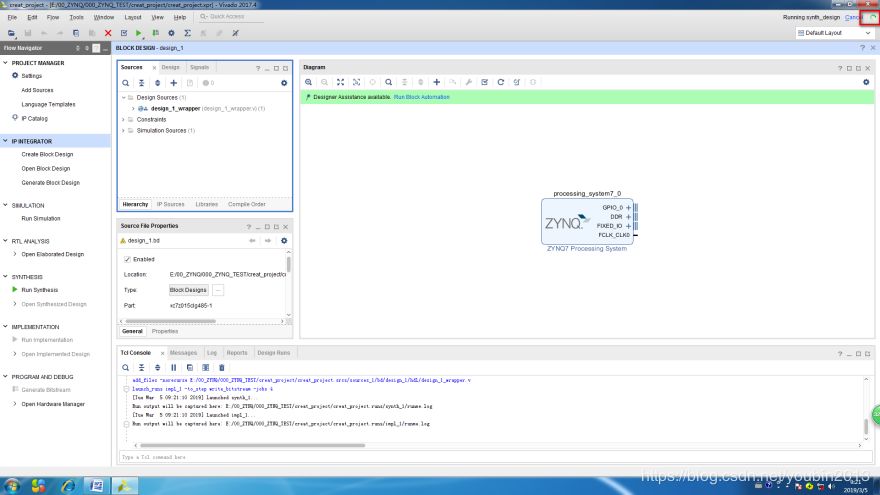The width and height of the screenshot is (880, 495).
Task: Add IP with Diagram plus icon
Action: [437, 82]
